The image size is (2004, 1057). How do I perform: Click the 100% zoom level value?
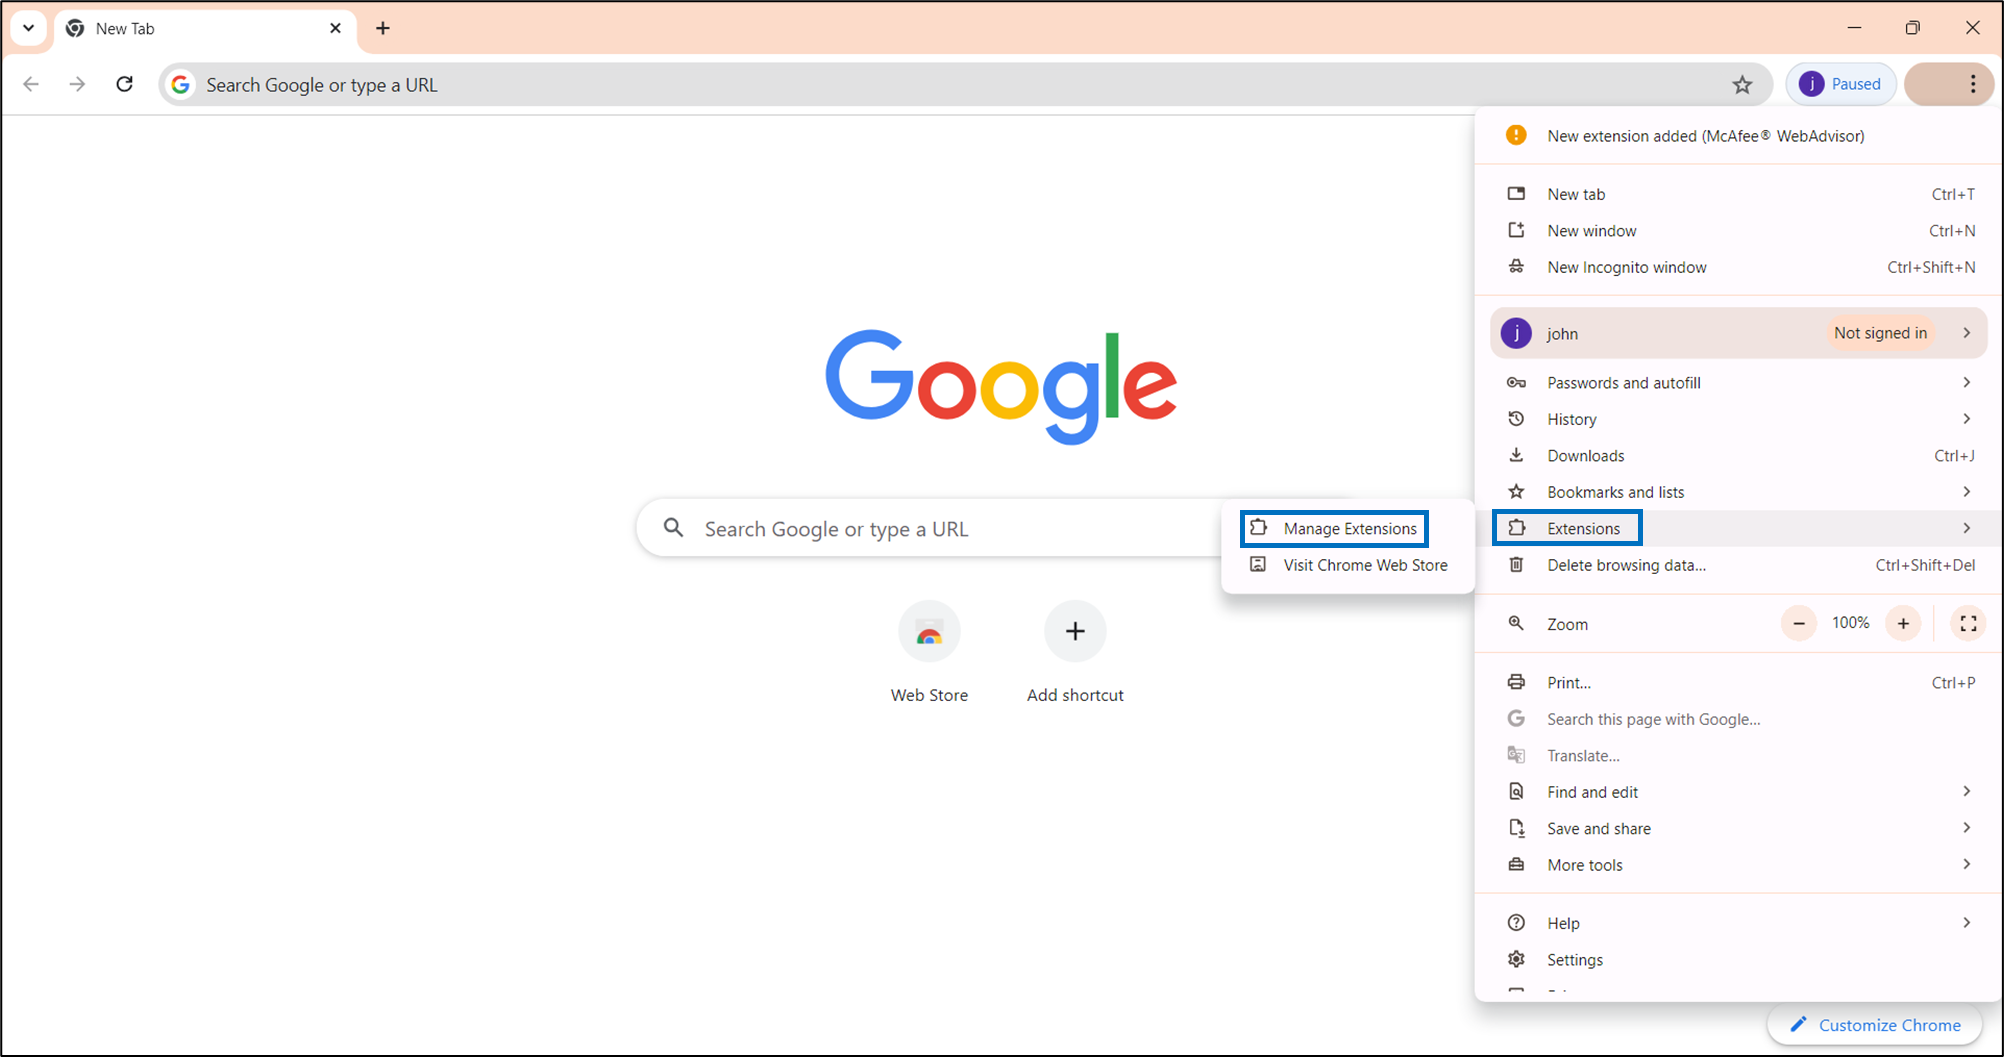(x=1850, y=623)
